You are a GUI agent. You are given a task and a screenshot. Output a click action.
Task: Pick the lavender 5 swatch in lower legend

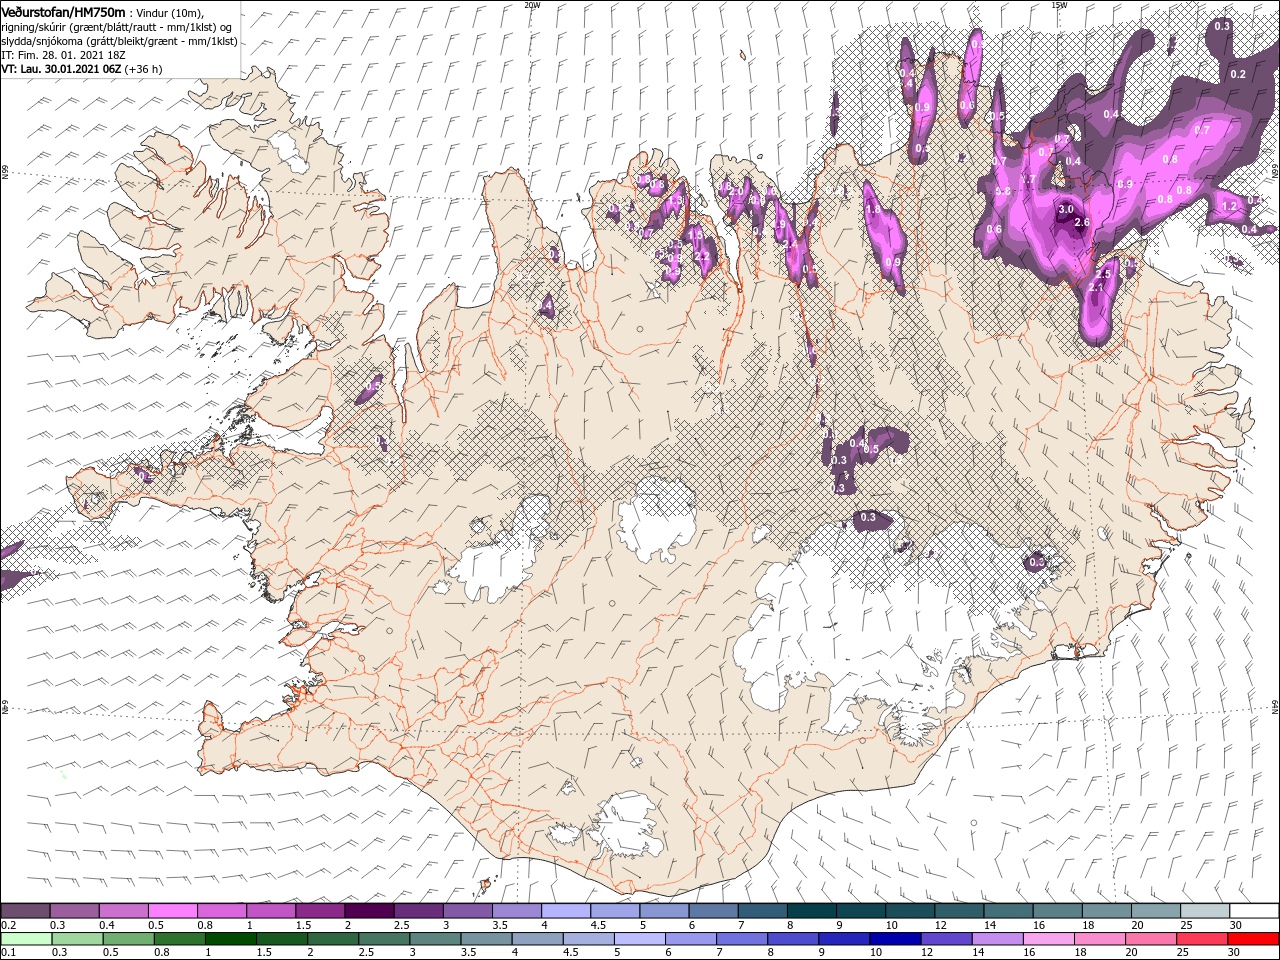[639, 938]
